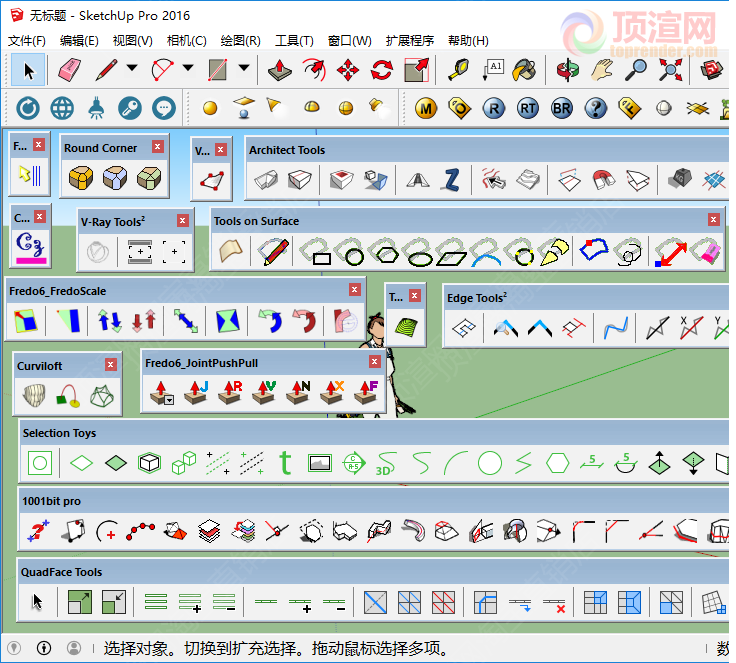736x663 pixels.
Task: Select the V Vector Push Pull tool
Action: (264, 393)
